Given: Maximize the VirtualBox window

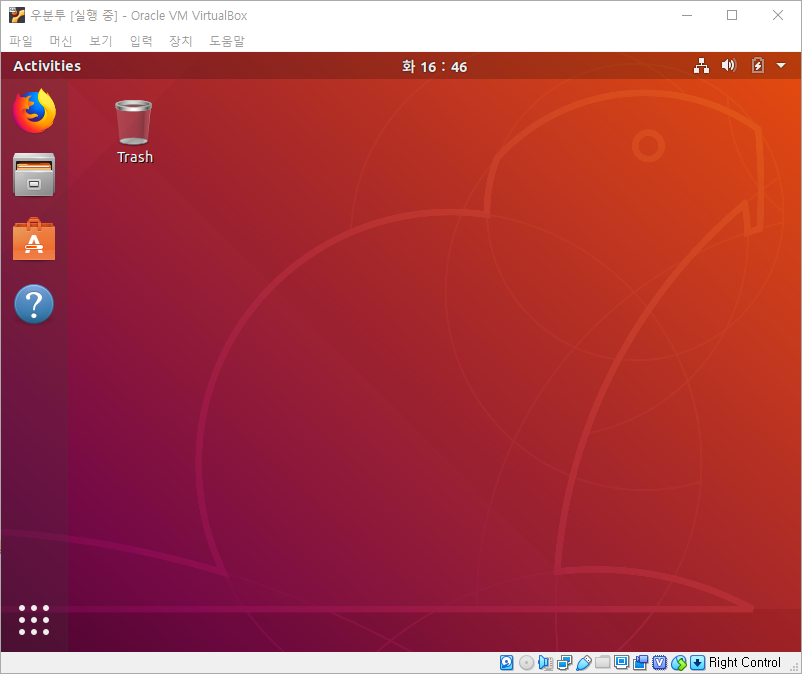Looking at the screenshot, I should [732, 15].
